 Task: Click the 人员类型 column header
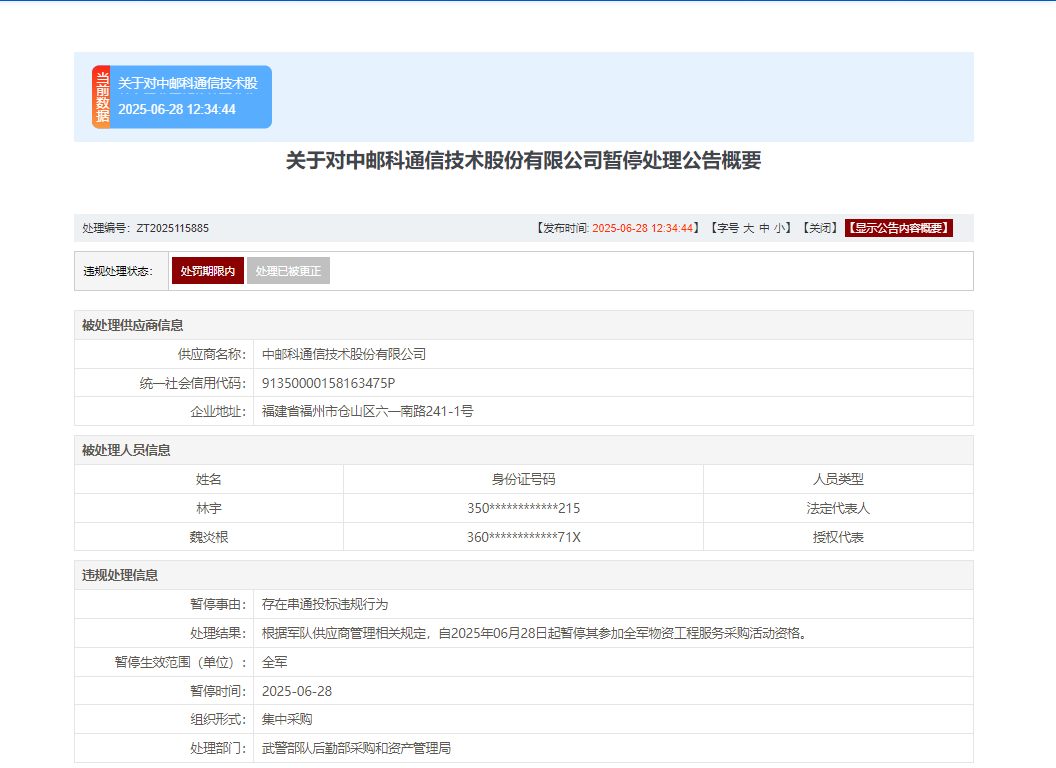(x=838, y=480)
